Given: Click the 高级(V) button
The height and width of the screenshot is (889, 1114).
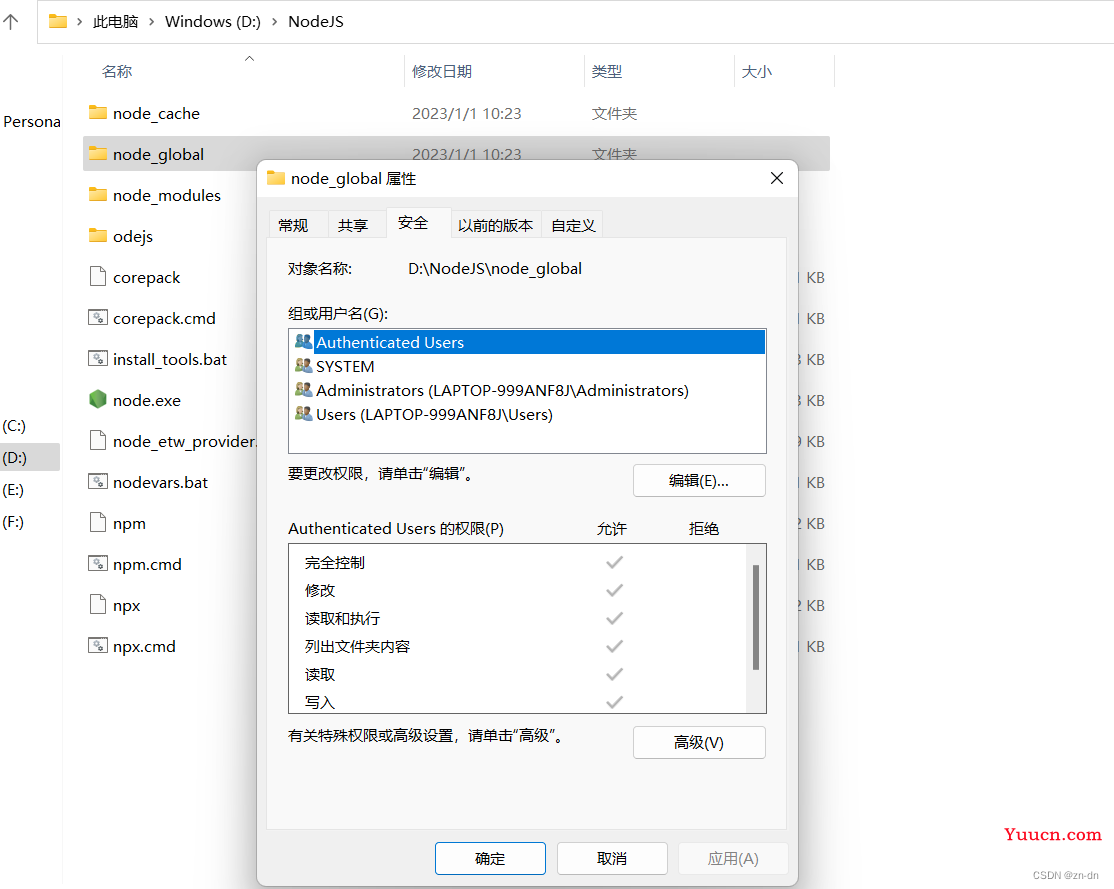Looking at the screenshot, I should click(x=699, y=743).
